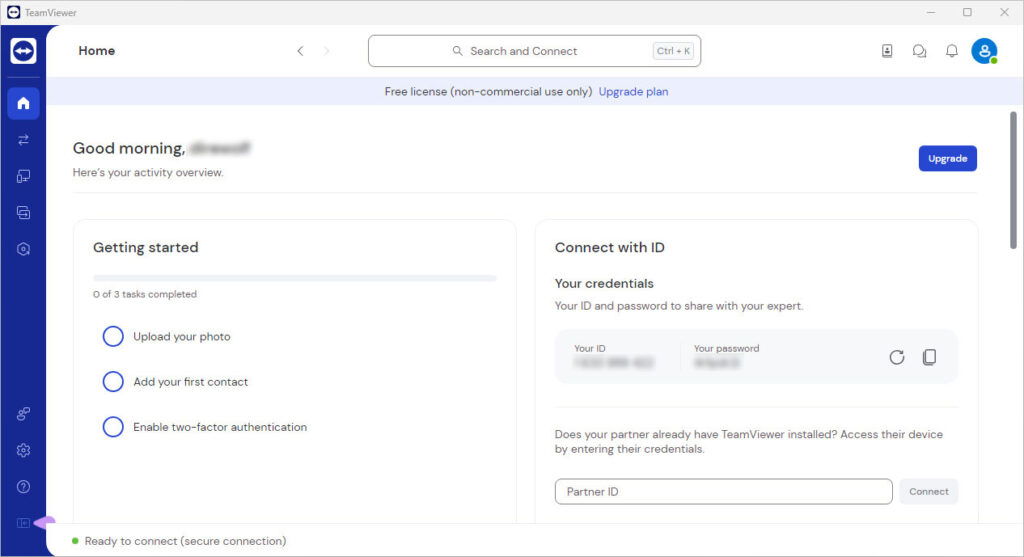
Task: Open the user profile avatar
Action: (x=984, y=51)
